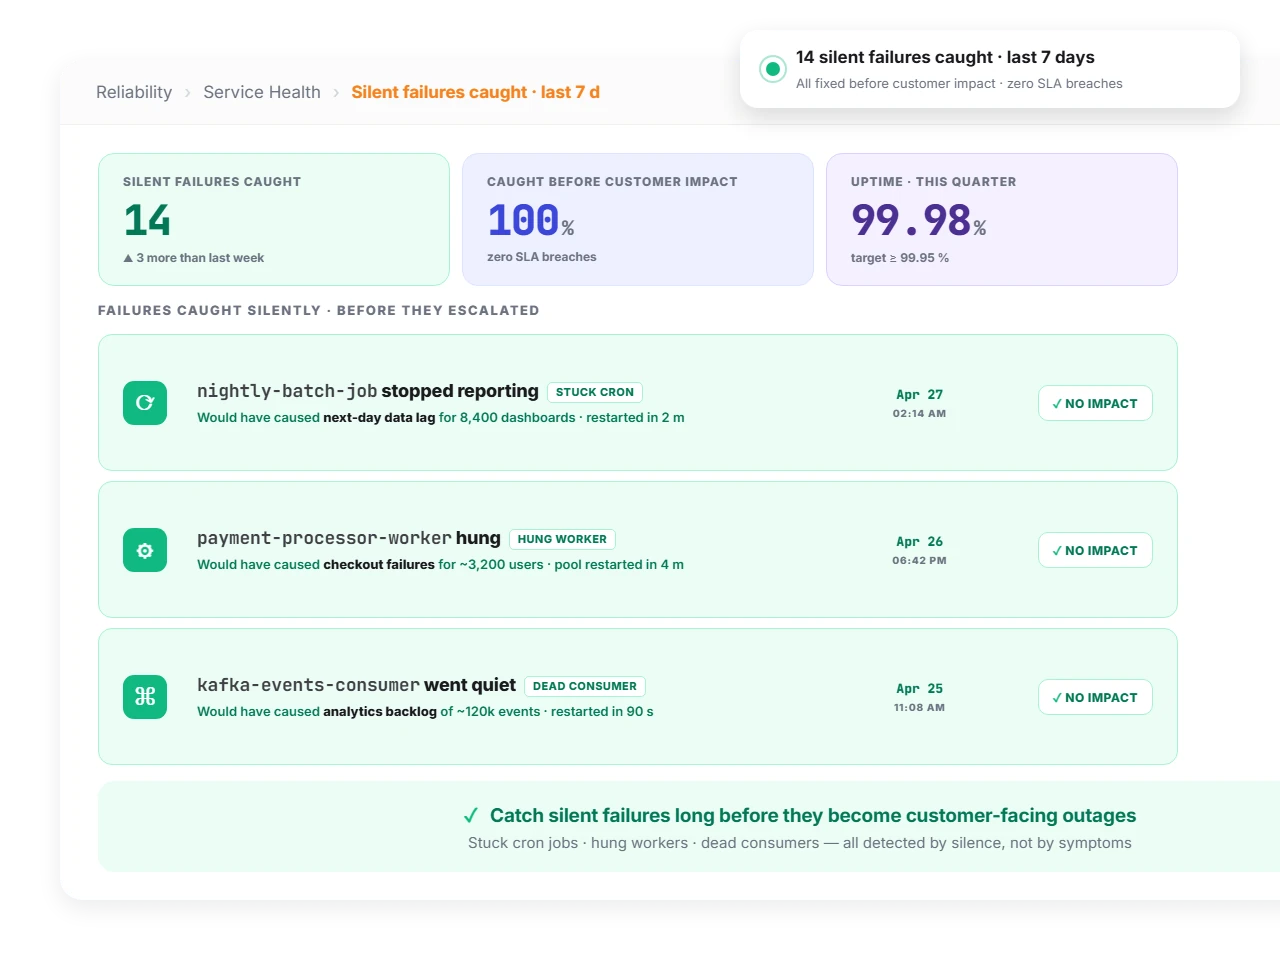Select the Silent failures caught breadcrumb
The height and width of the screenshot is (960, 1280).
(476, 92)
